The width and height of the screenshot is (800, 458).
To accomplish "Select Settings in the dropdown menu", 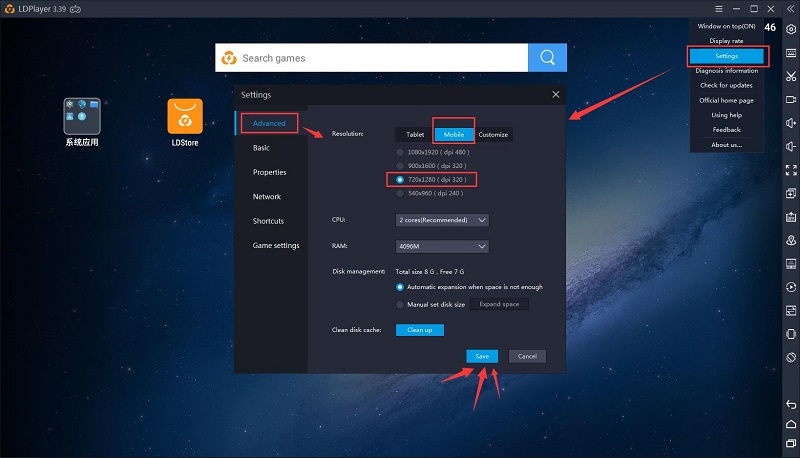I will pos(727,56).
